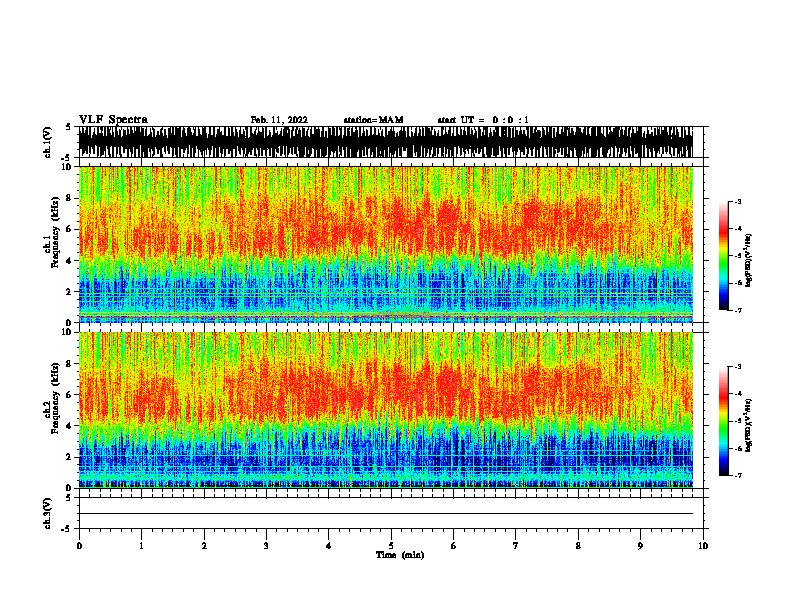The width and height of the screenshot is (792, 612).
Task: Click the log(PSD) label of the ch.2 color bar
Action: [x=749, y=425]
